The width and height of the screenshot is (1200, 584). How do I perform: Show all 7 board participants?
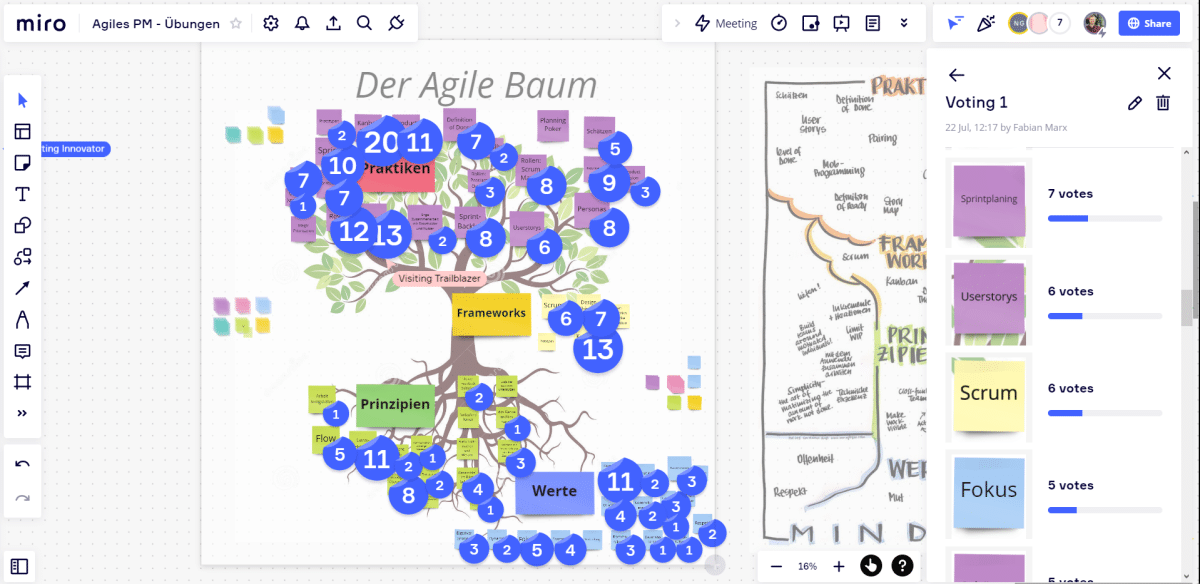(x=1059, y=23)
